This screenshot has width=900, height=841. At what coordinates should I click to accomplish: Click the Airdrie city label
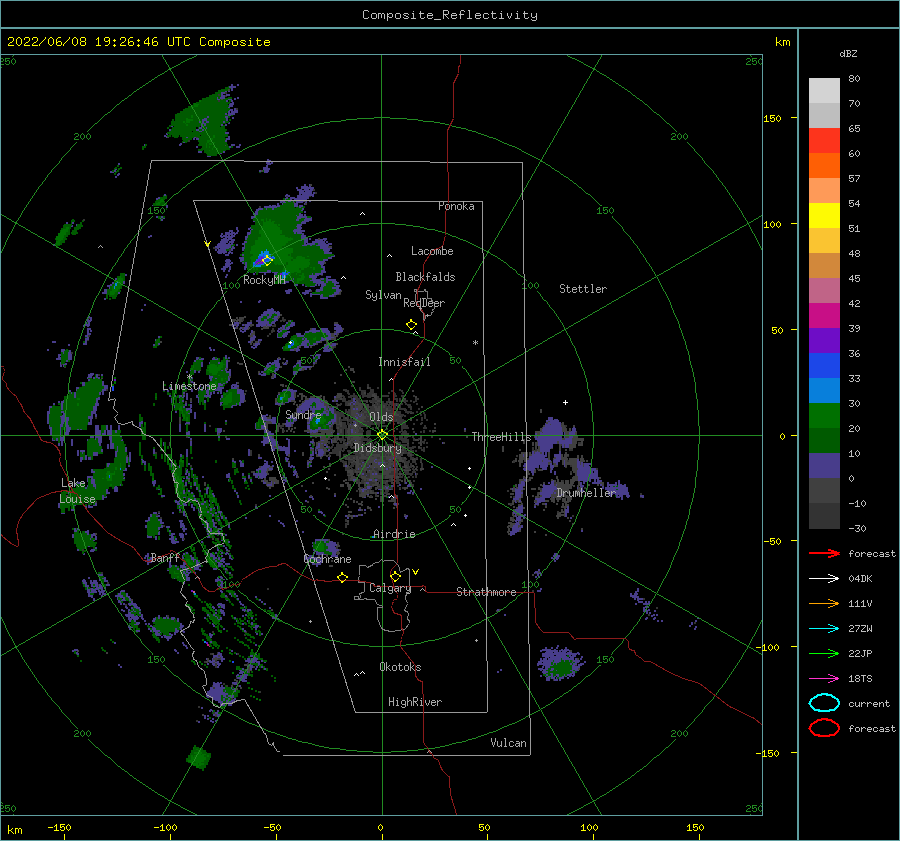(394, 534)
